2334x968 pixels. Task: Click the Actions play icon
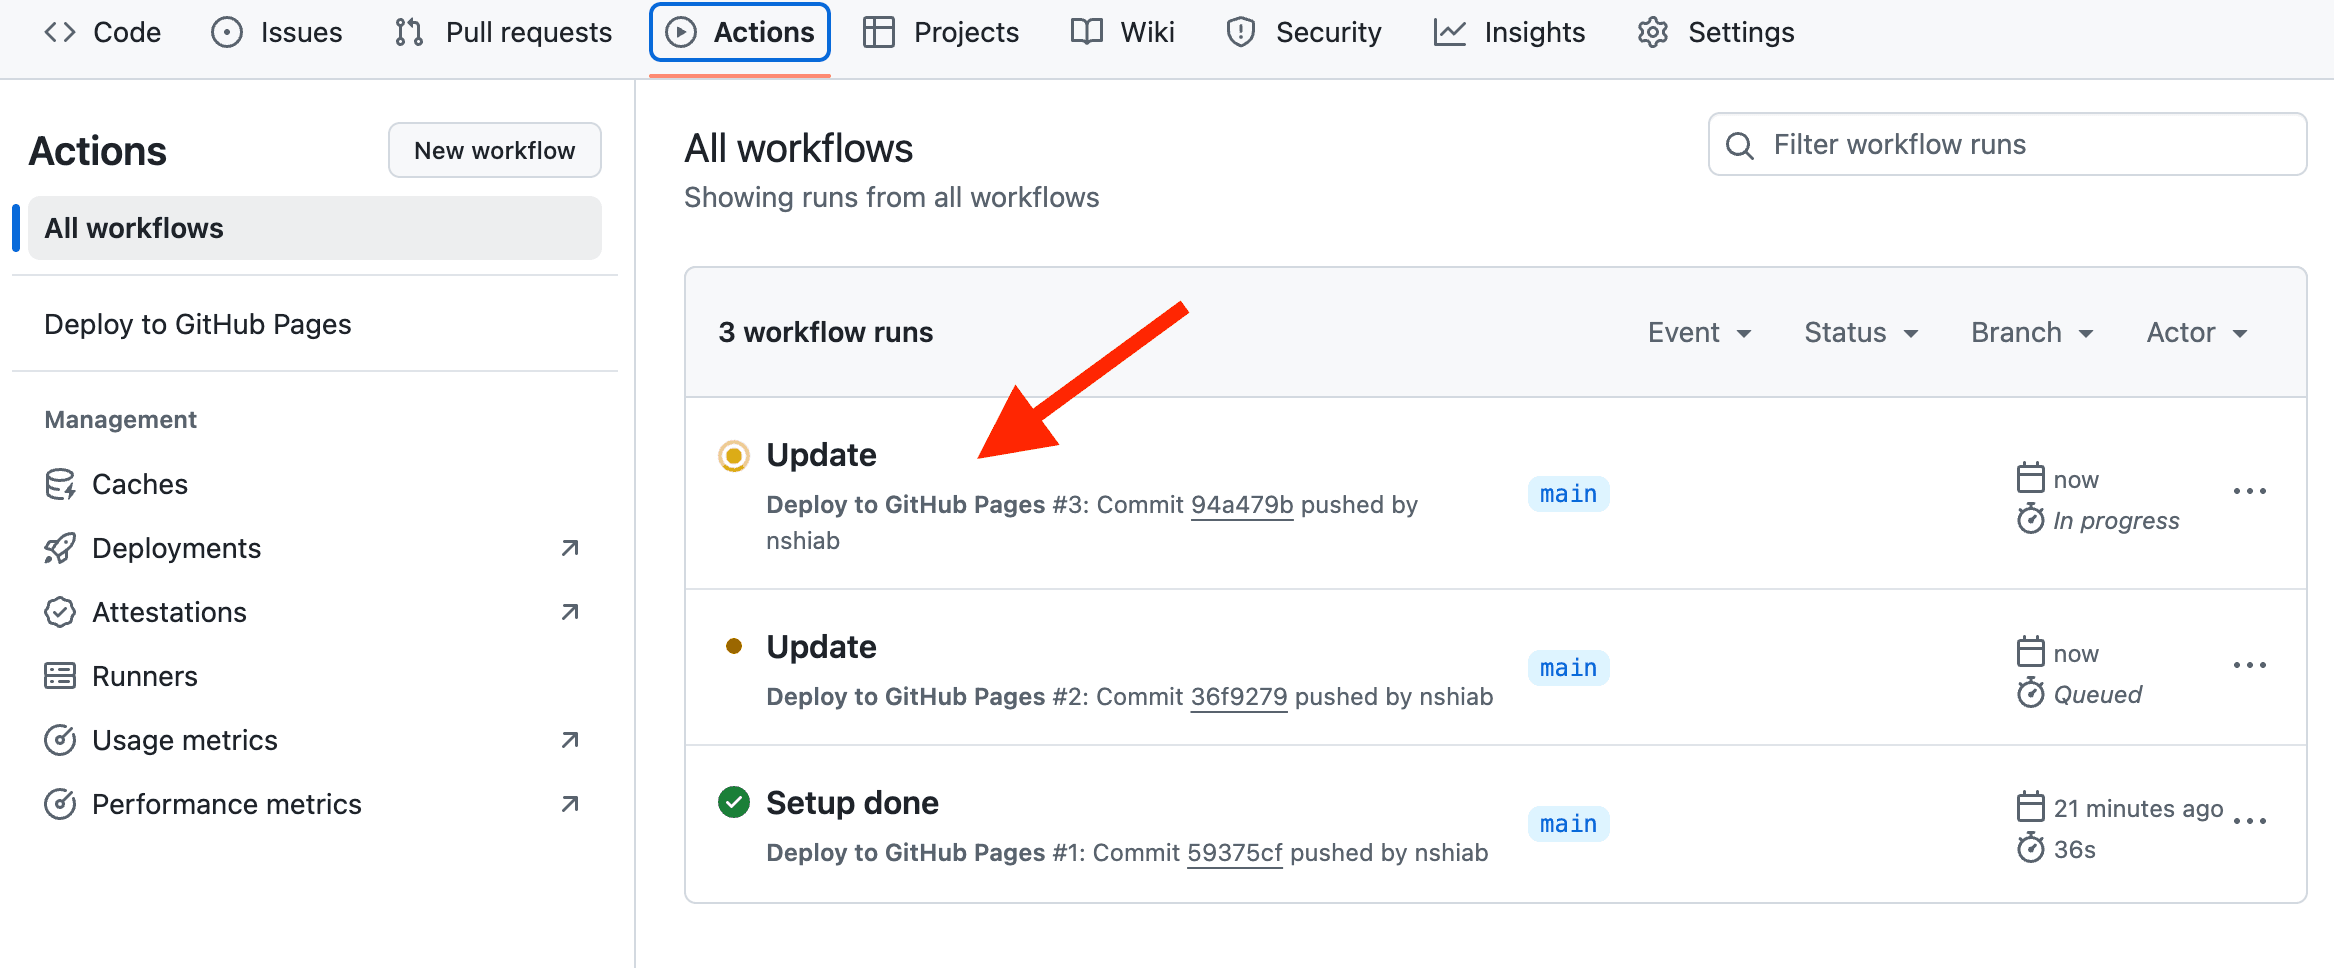(x=681, y=32)
